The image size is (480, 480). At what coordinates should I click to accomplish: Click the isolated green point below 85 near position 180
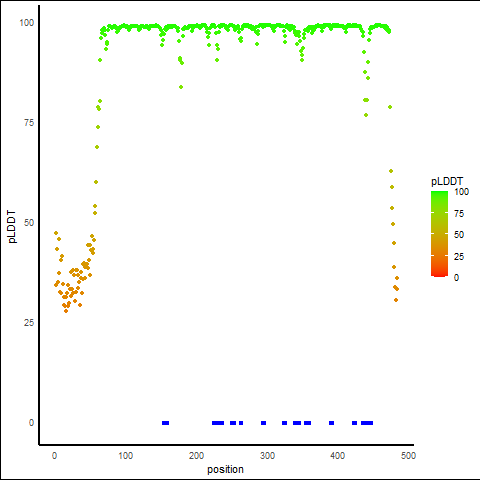(181, 87)
